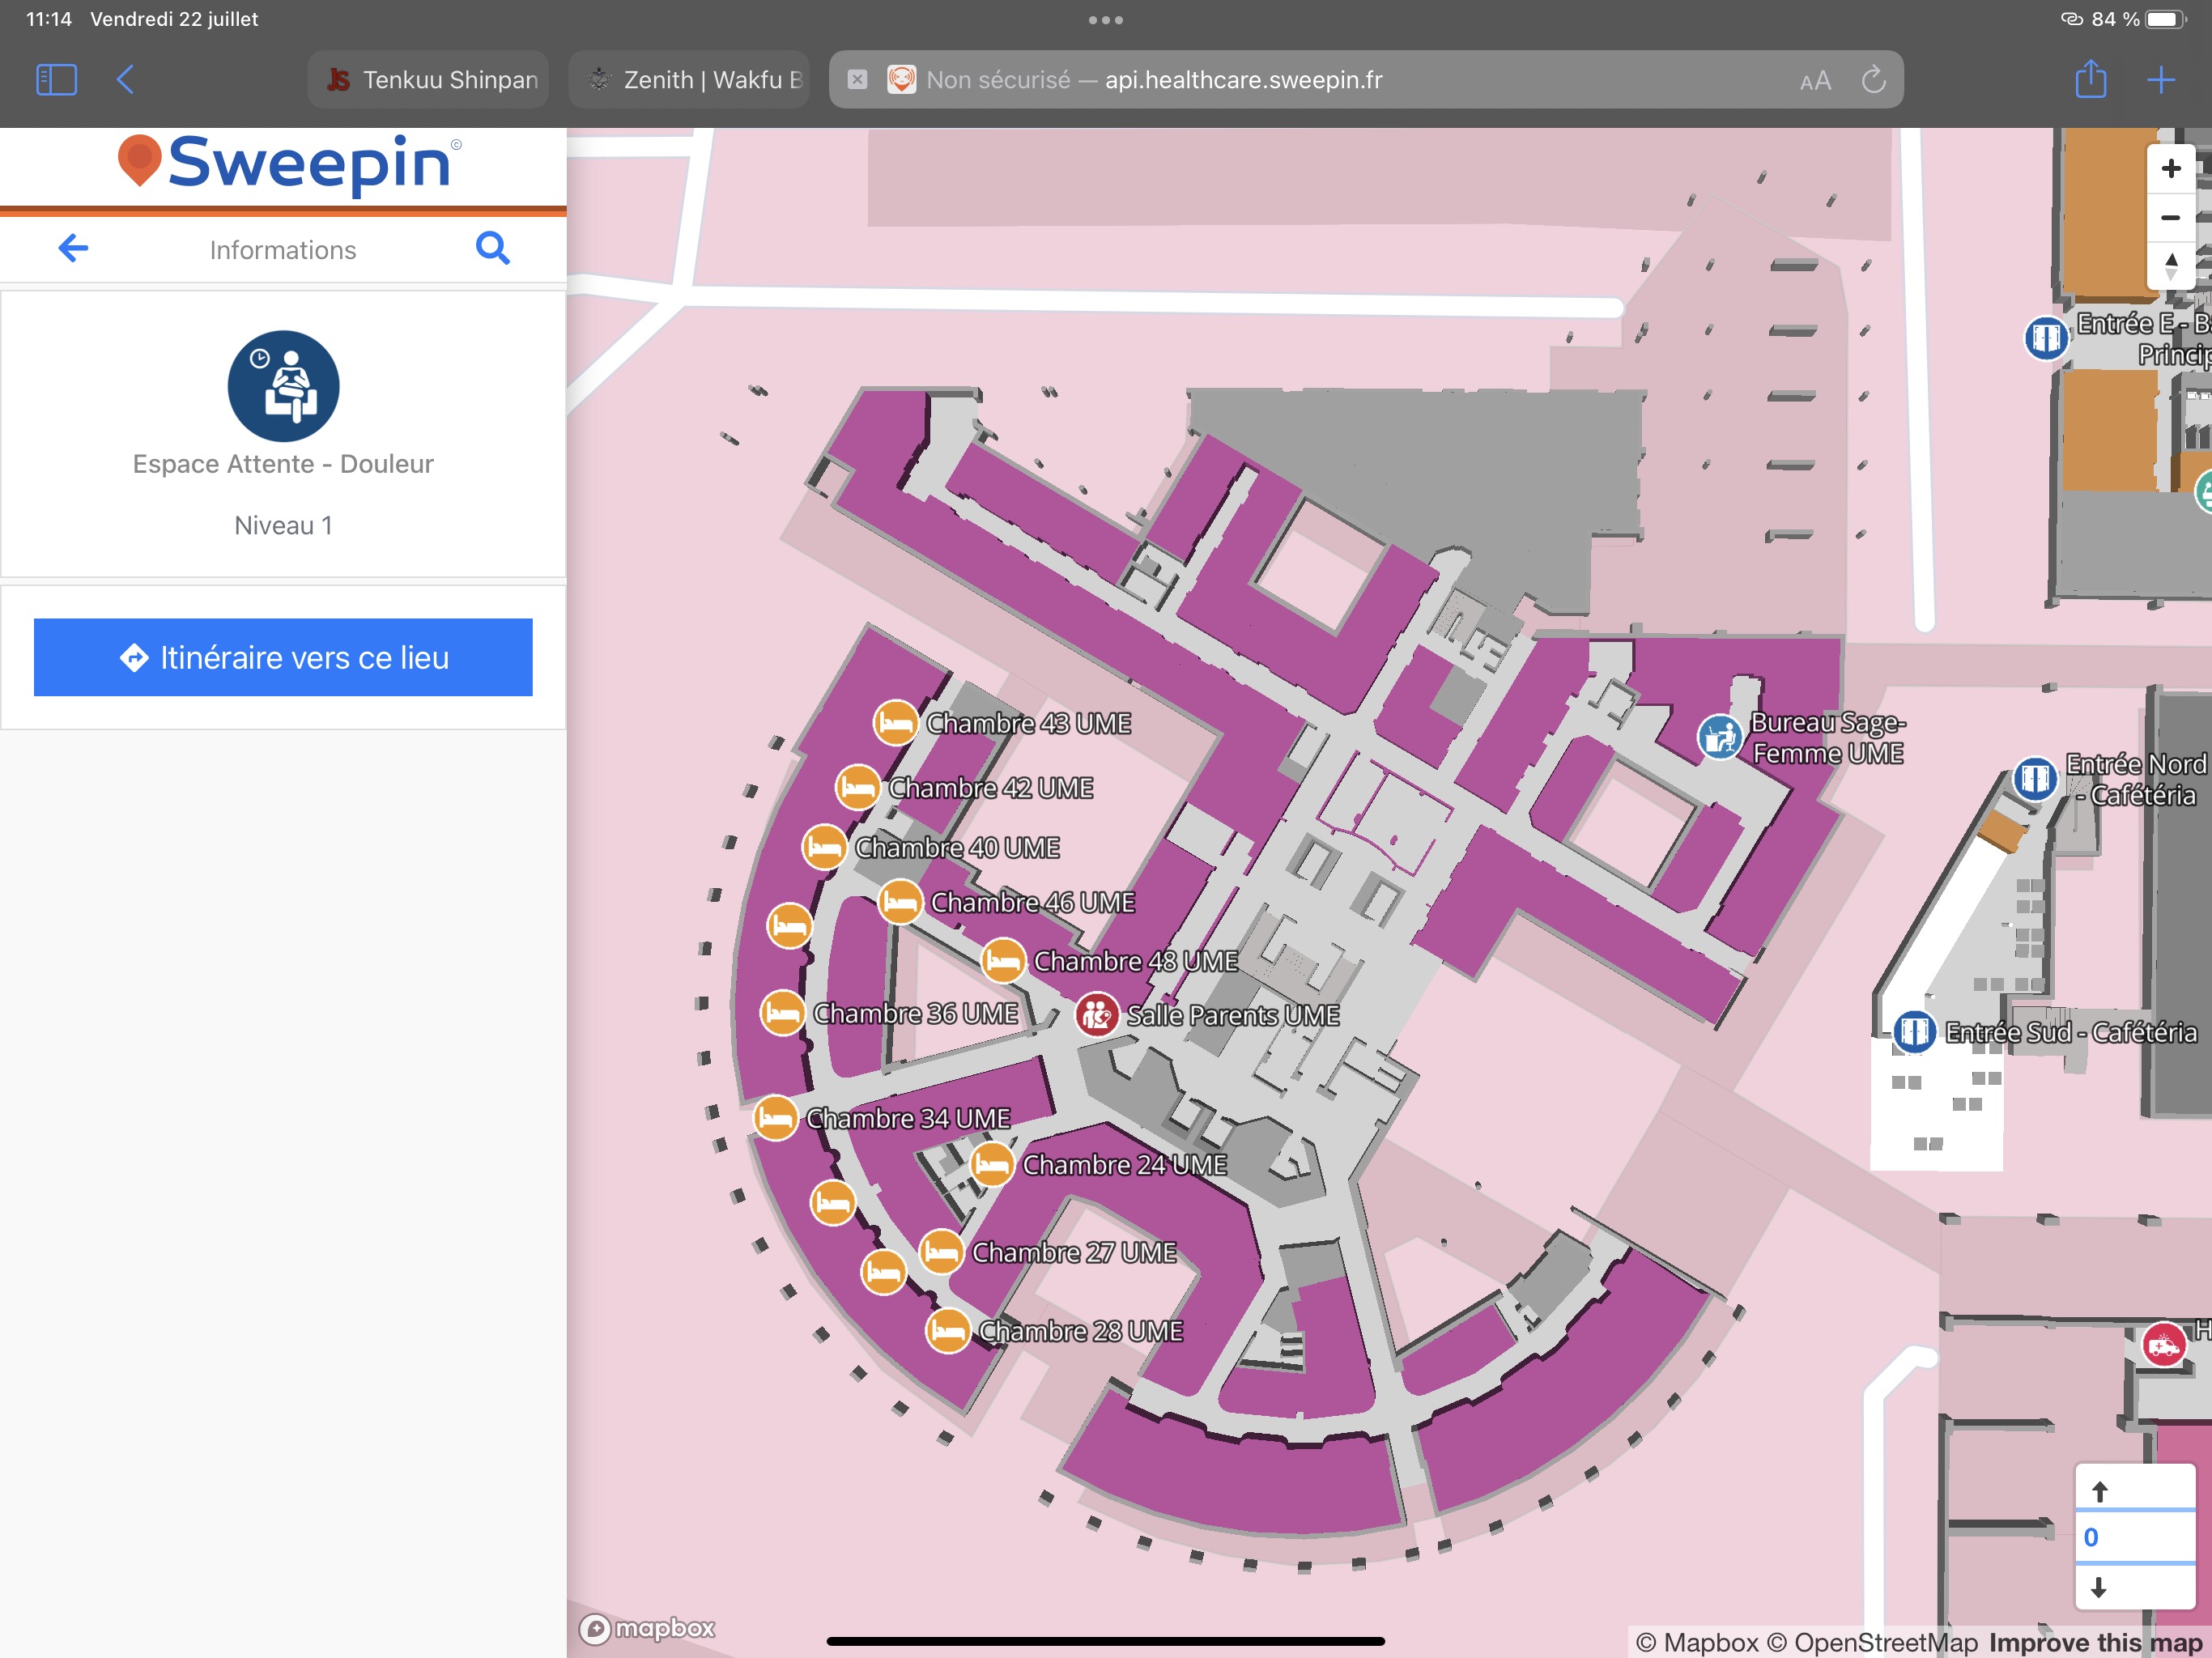
Task: Click Itinéraire vers ce lieu button
Action: click(283, 657)
